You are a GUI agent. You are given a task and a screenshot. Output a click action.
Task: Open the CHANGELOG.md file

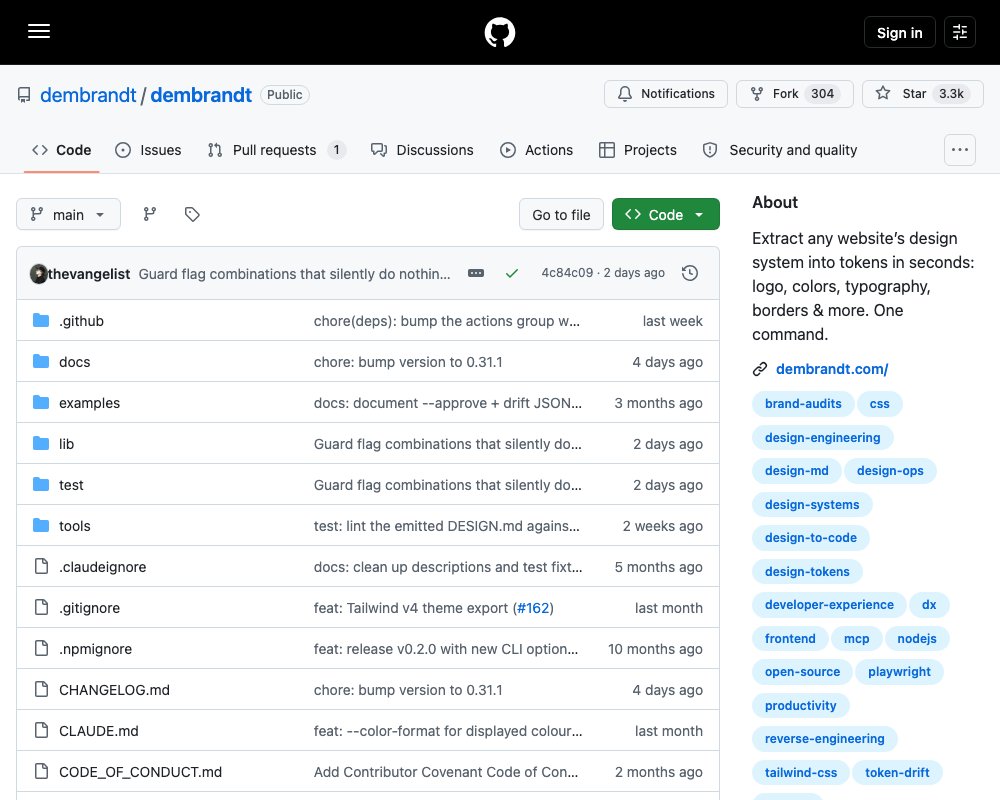[x=114, y=690]
